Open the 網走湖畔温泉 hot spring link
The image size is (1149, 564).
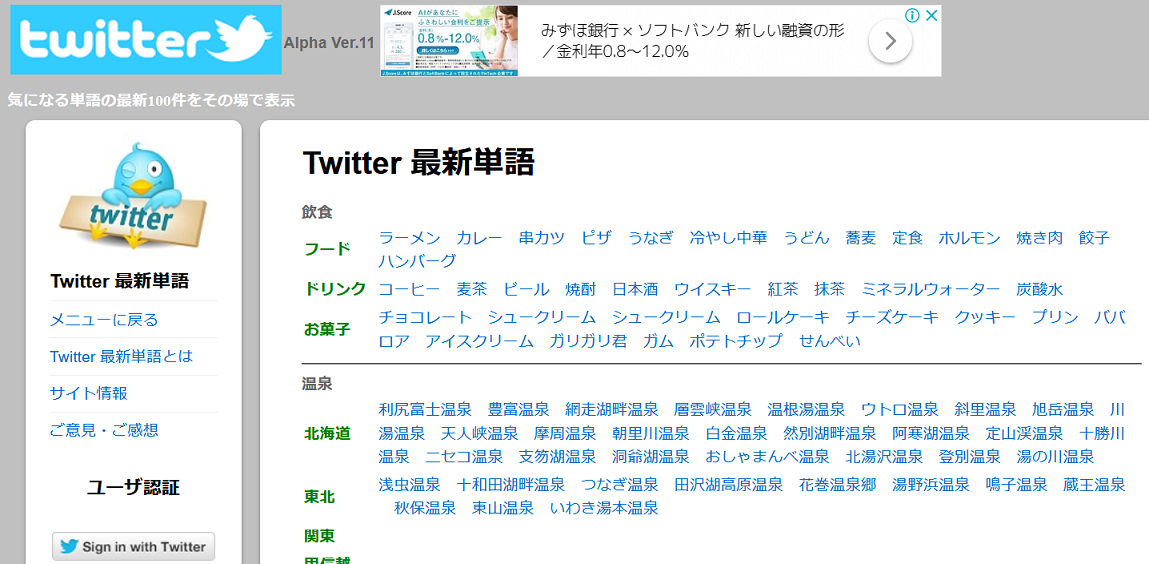pos(612,409)
